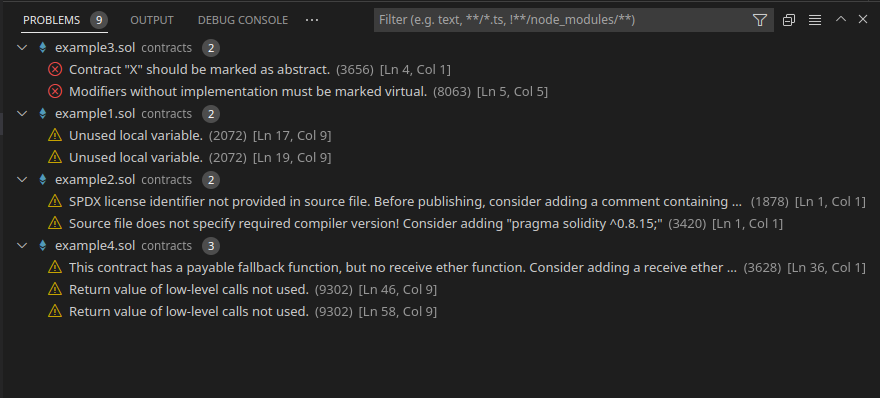
Task: Click the warning icon for SPDX license problem
Action: [x=55, y=201]
